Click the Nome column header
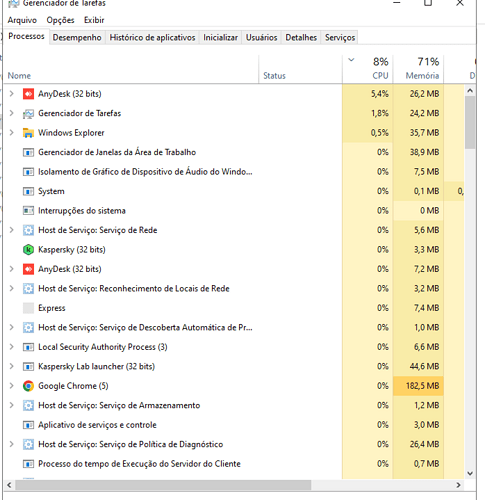The height and width of the screenshot is (500, 485). 19,76
